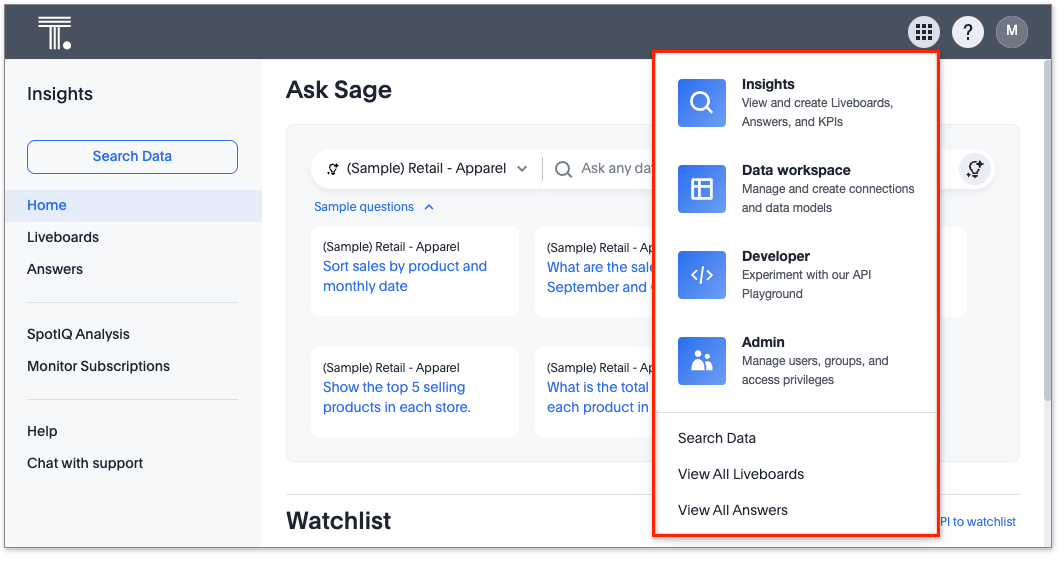Collapse the Sample questions section
1064x563 pixels.
[x=374, y=207]
